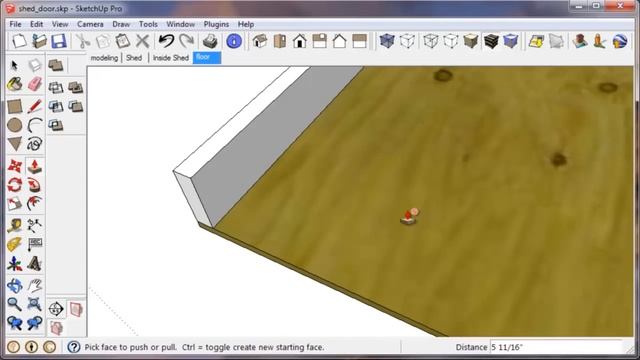
Task: Click the Undo arrow
Action: (166, 41)
